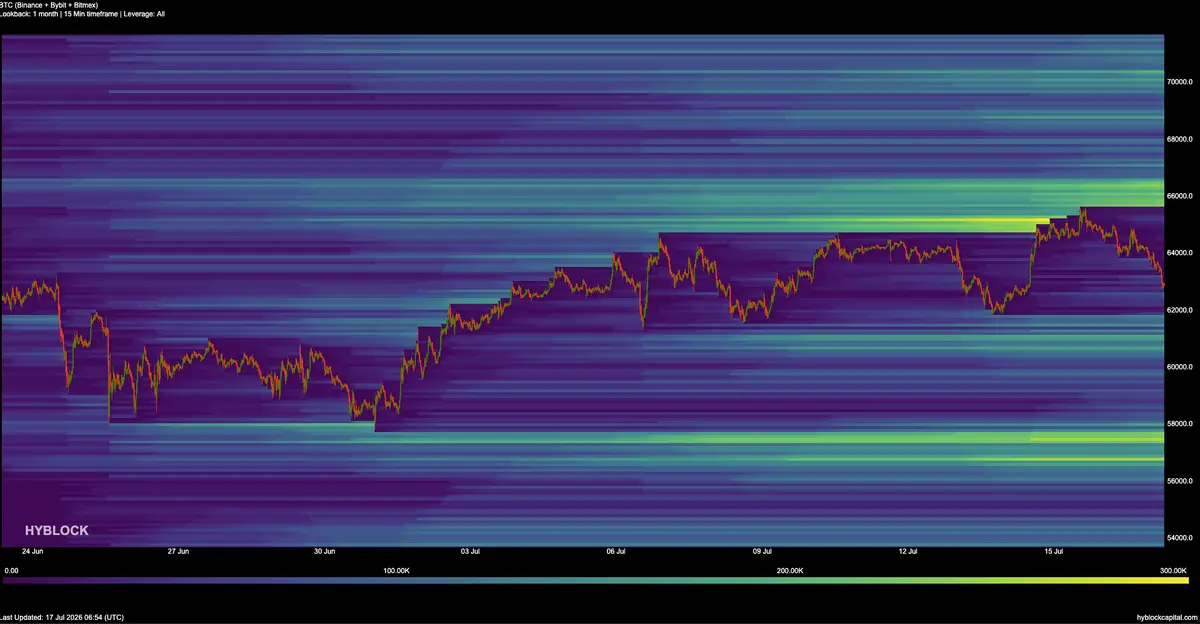Viewport: 1200px width, 624px height.
Task: Click the '03 Jul' date axis label
Action: [x=471, y=551]
